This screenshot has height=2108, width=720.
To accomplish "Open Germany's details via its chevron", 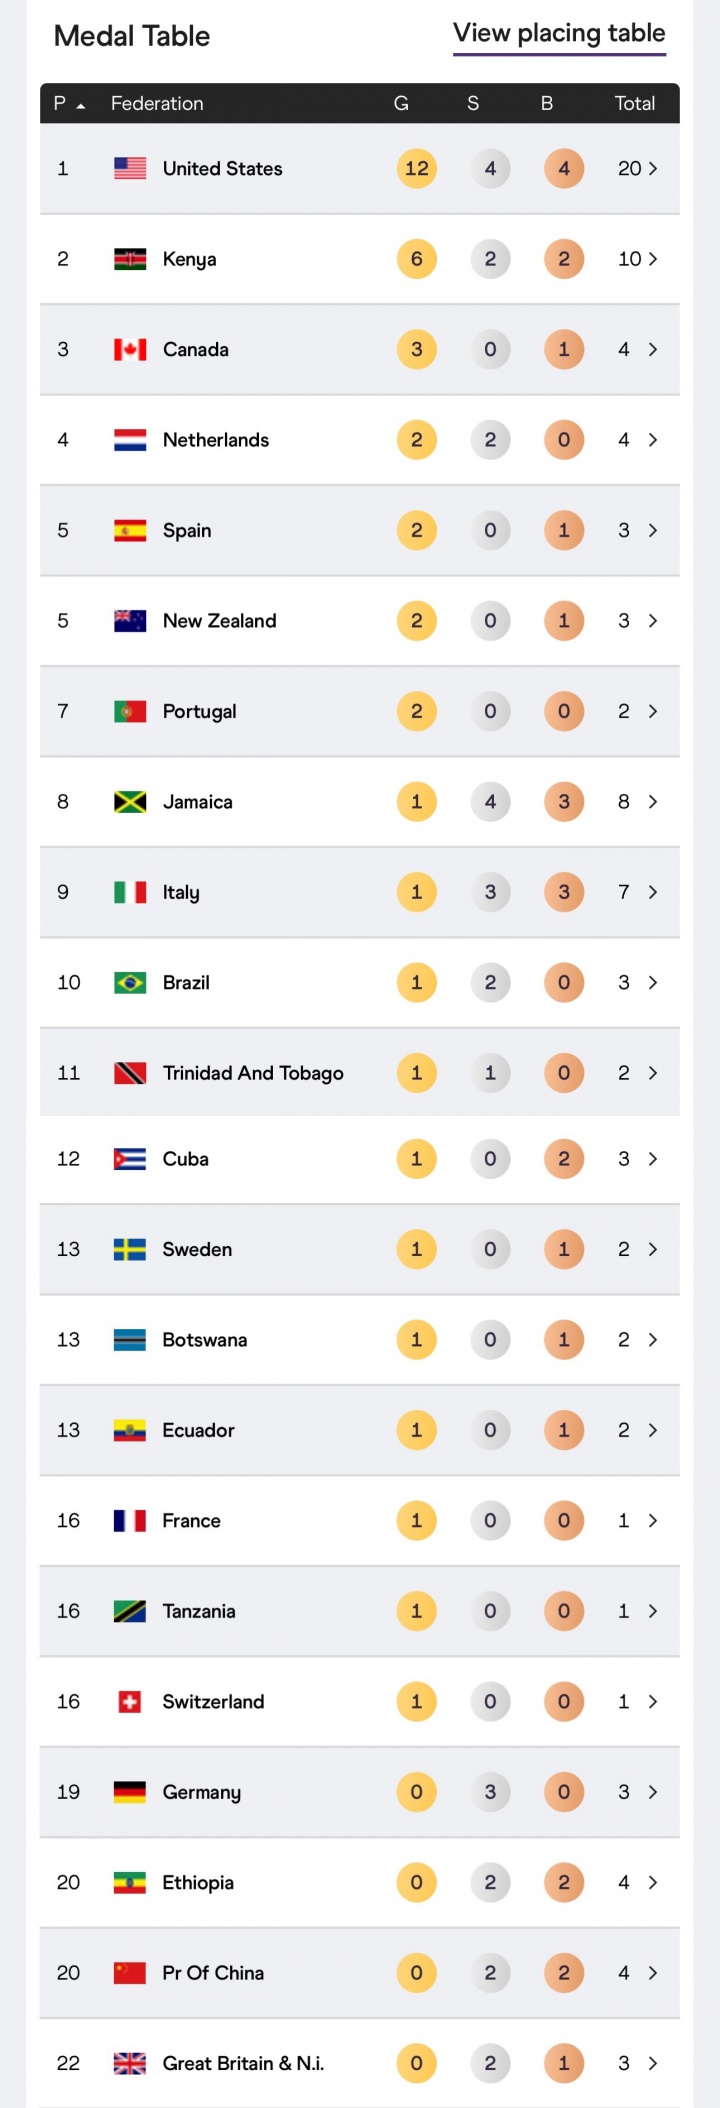I will click(653, 1792).
